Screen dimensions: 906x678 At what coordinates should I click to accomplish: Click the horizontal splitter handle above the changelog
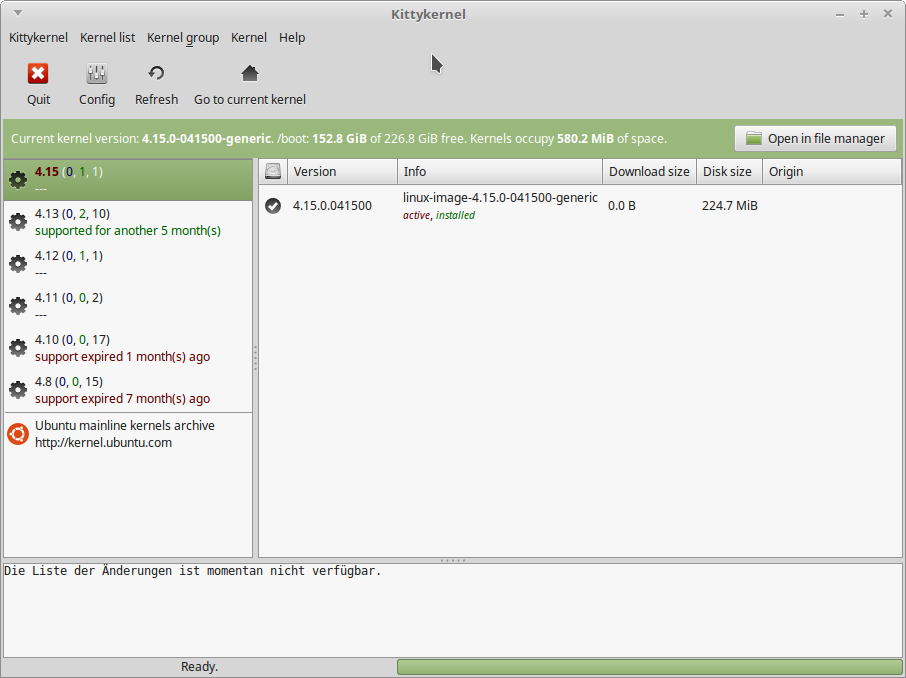coord(453,560)
